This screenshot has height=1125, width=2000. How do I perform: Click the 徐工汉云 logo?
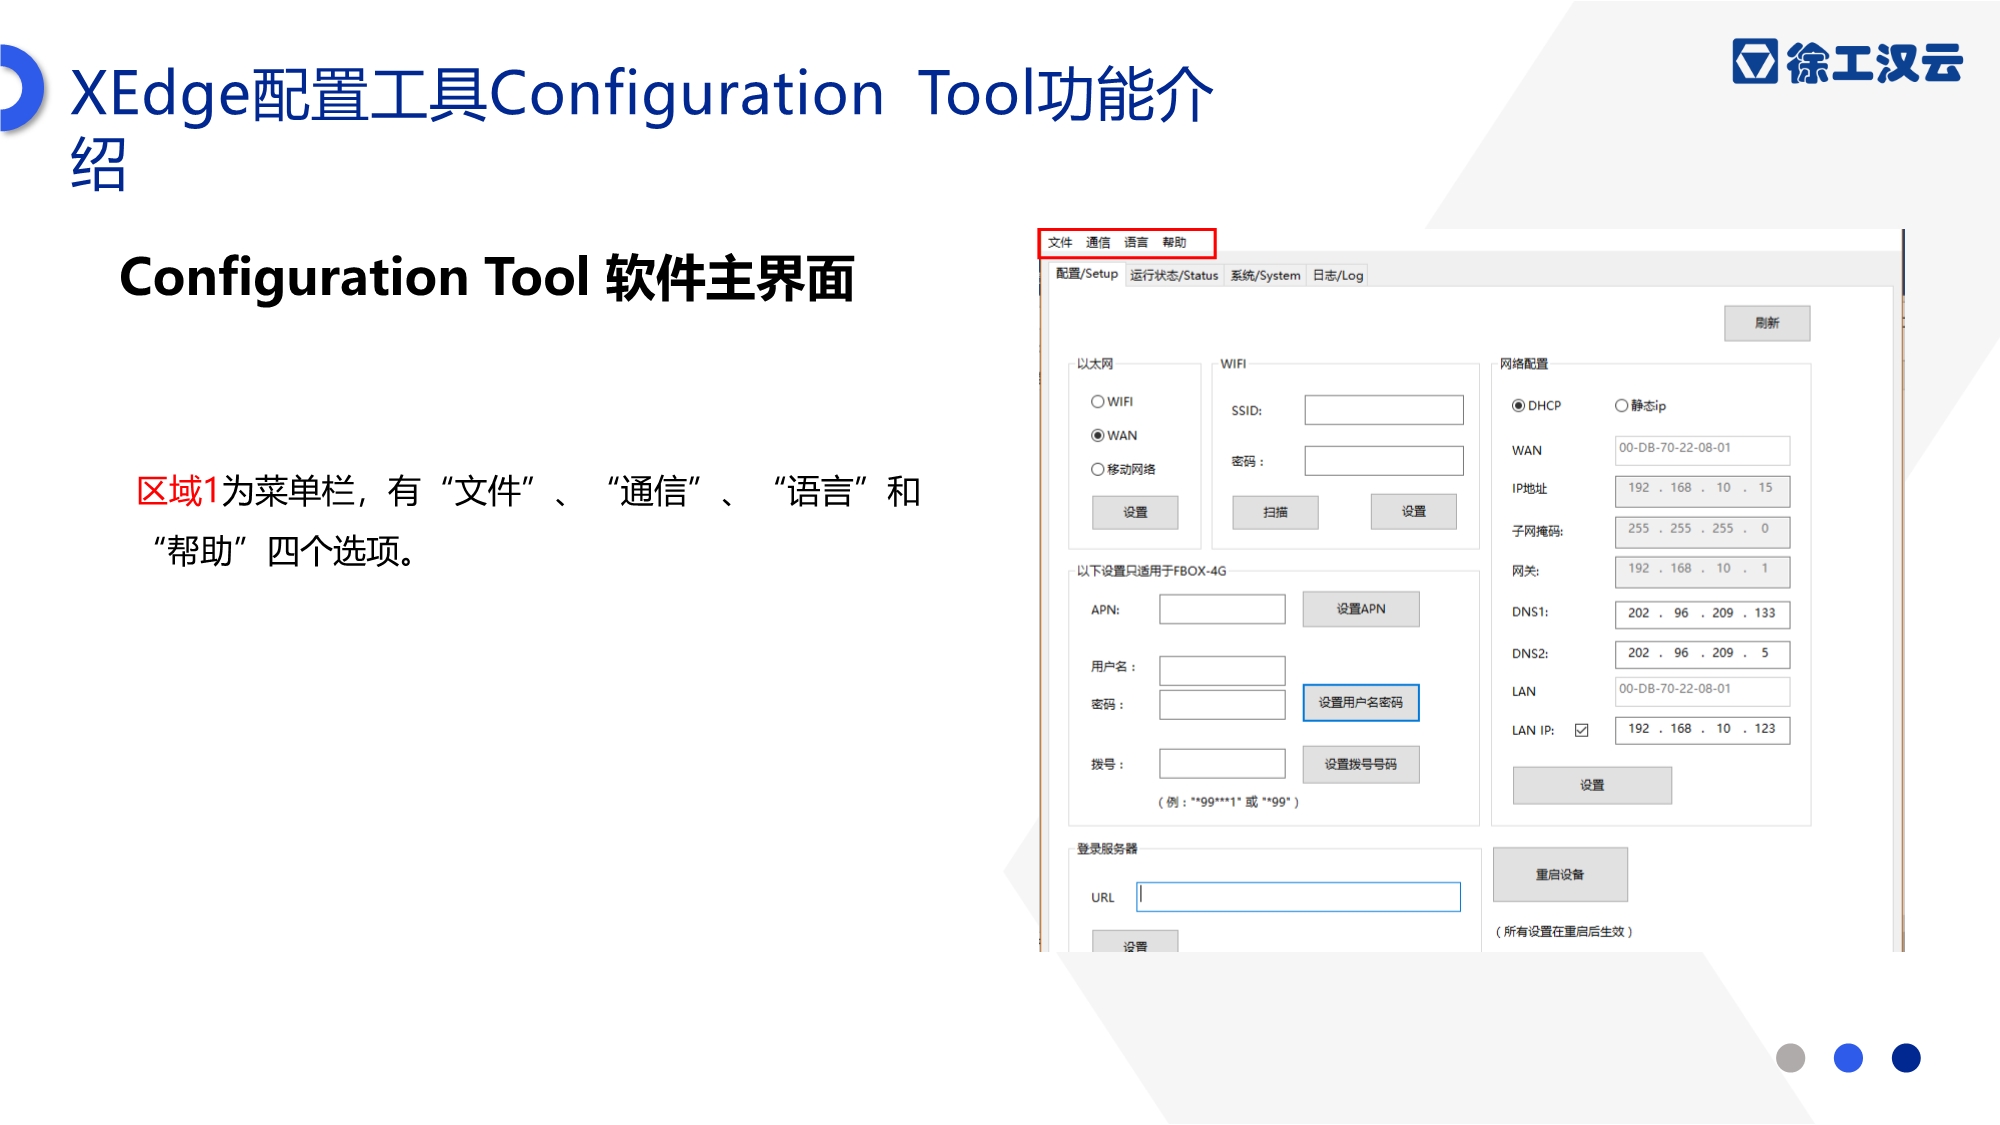pyautogui.click(x=1848, y=62)
